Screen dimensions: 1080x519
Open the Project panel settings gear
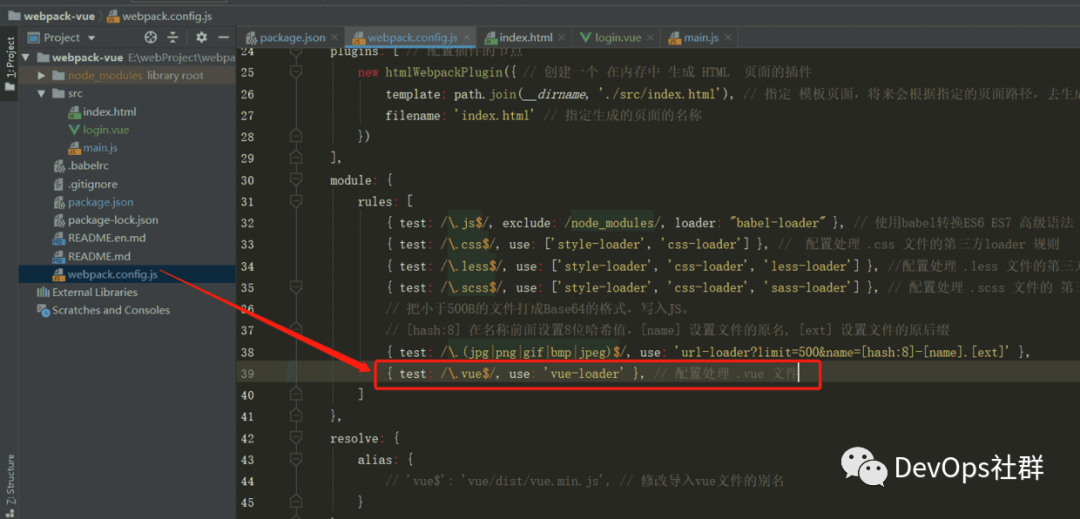pos(201,37)
